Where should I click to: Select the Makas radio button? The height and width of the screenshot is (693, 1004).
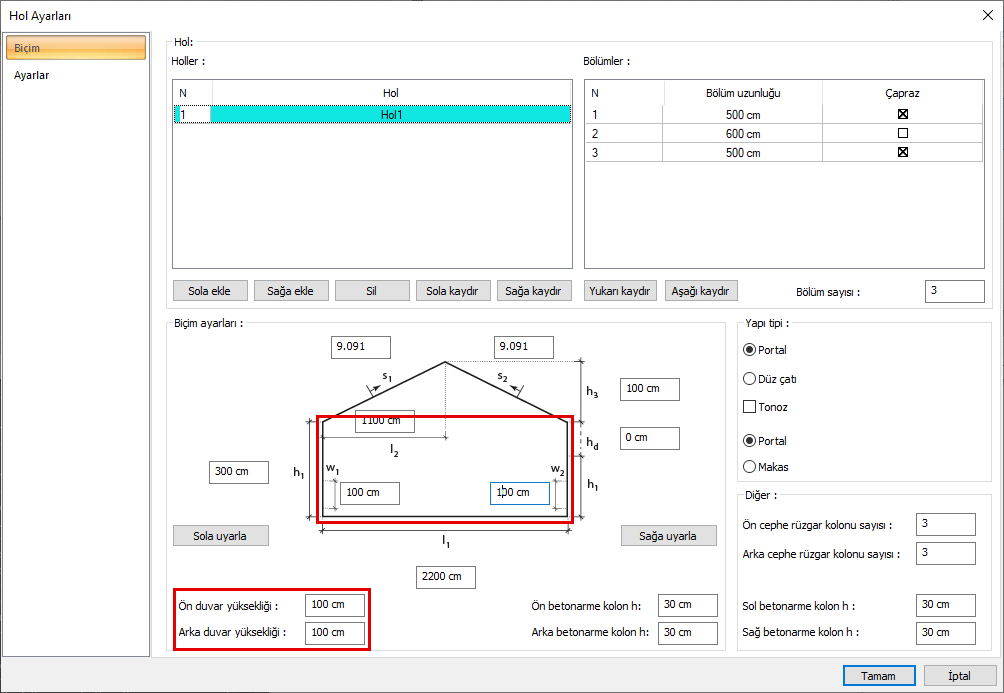point(750,466)
